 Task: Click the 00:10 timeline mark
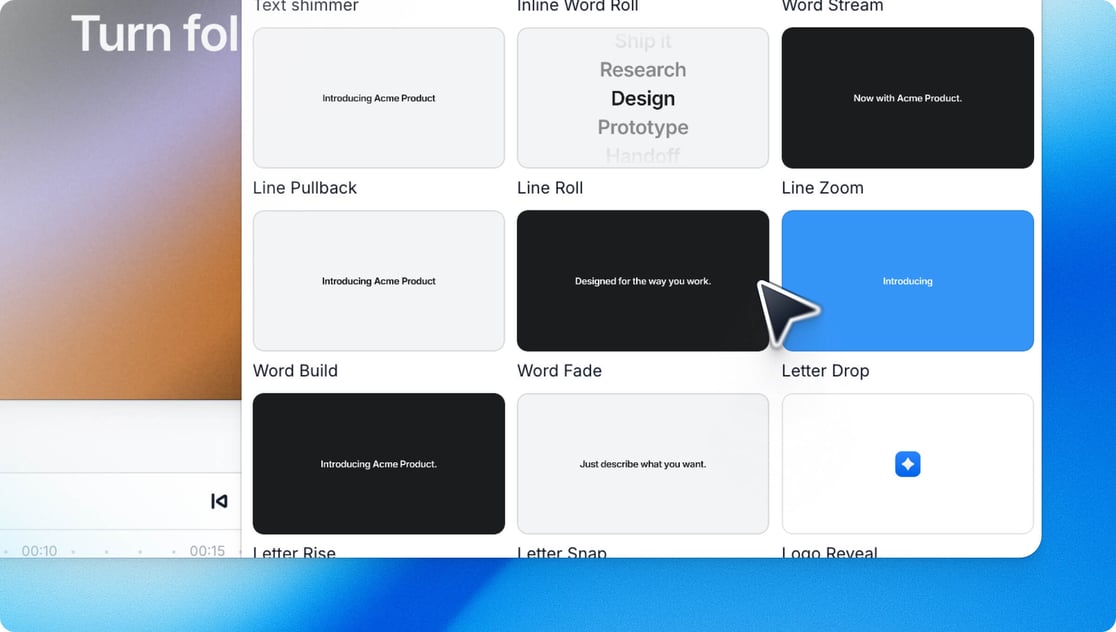(x=39, y=551)
